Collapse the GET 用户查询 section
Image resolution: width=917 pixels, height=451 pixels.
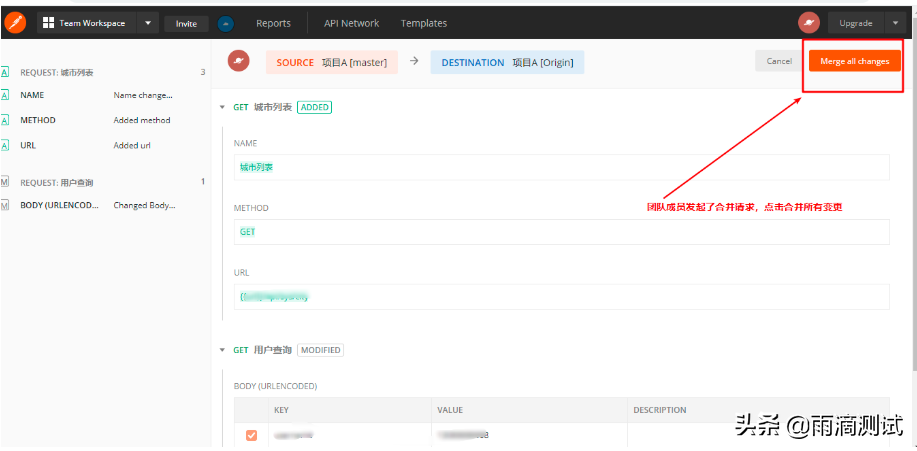pyautogui.click(x=222, y=350)
